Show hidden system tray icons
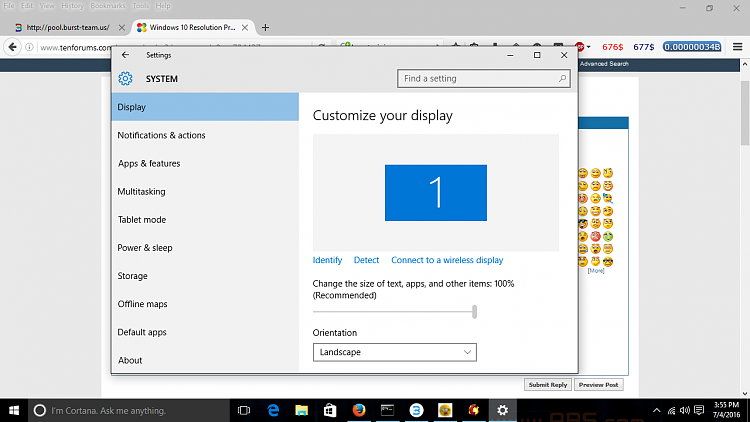 (x=657, y=411)
